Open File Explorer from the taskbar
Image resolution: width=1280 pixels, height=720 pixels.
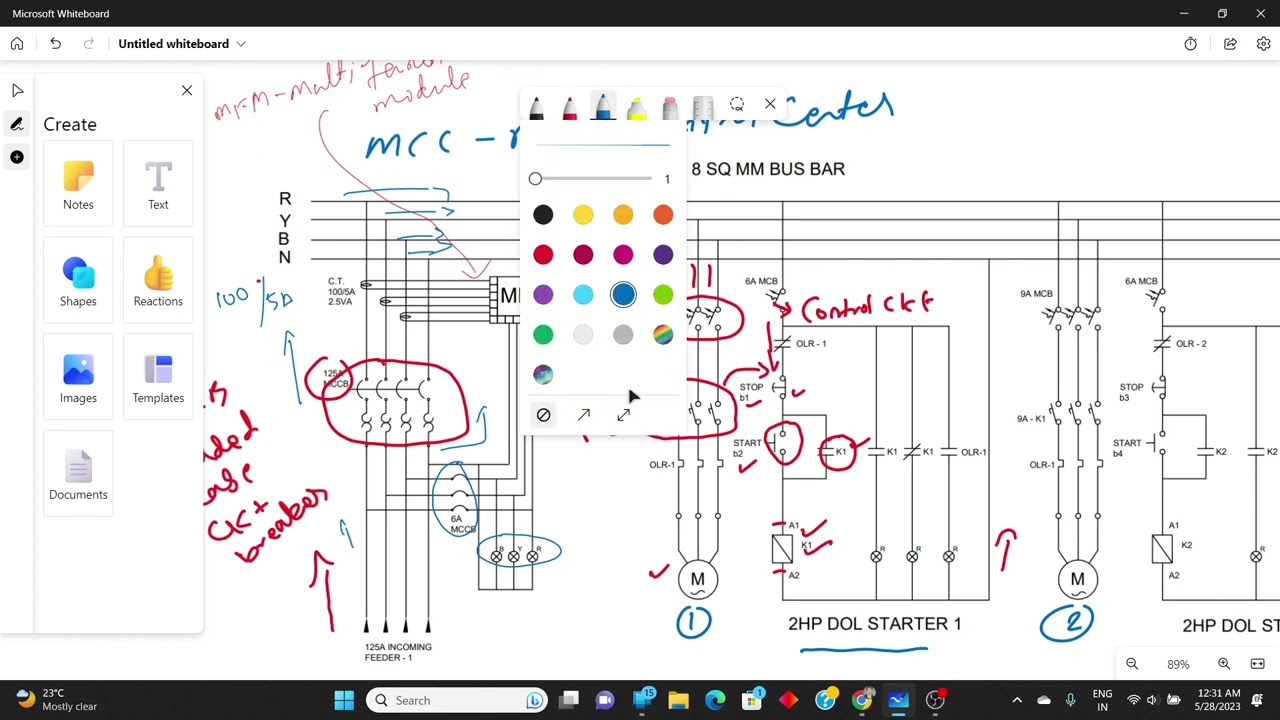(678, 700)
